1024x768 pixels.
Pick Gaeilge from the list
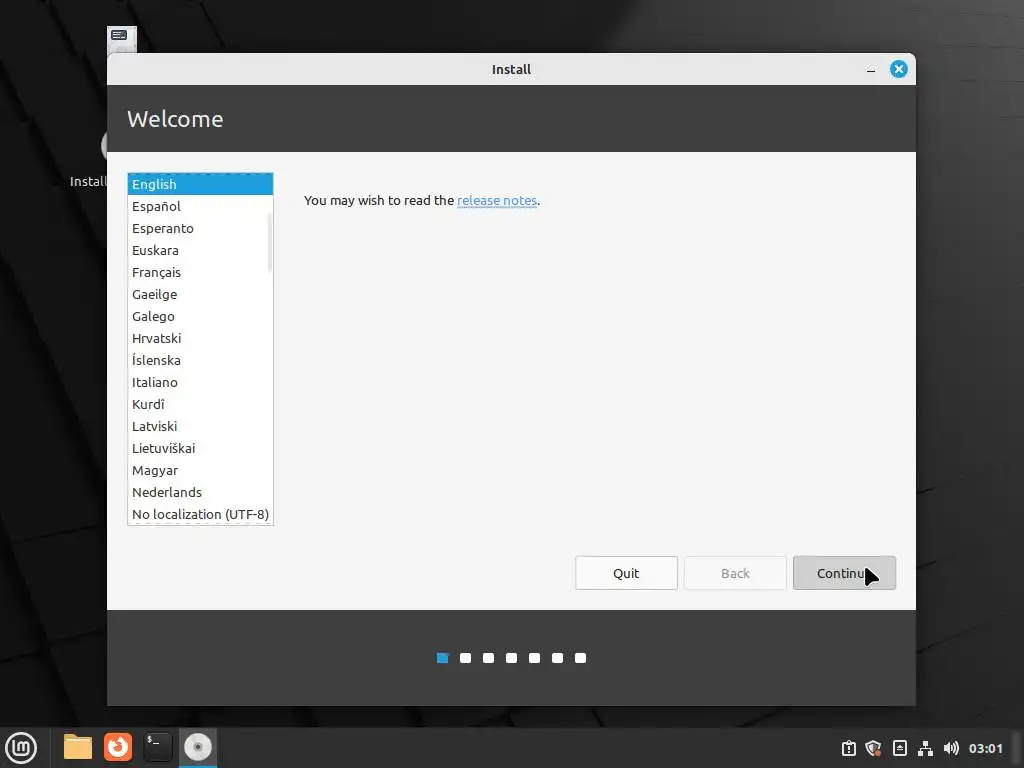(200, 295)
